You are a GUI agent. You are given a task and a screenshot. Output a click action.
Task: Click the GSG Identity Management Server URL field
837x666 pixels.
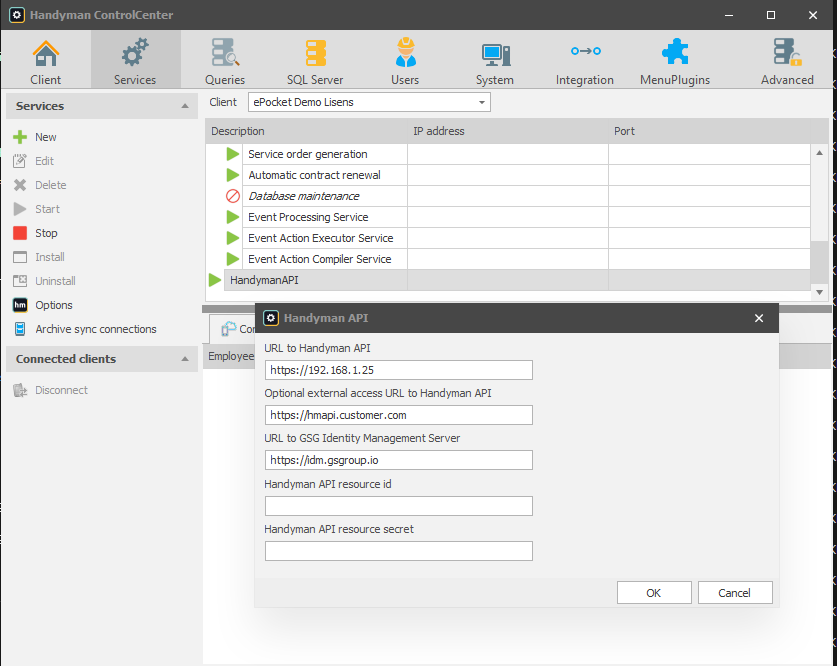(x=399, y=460)
